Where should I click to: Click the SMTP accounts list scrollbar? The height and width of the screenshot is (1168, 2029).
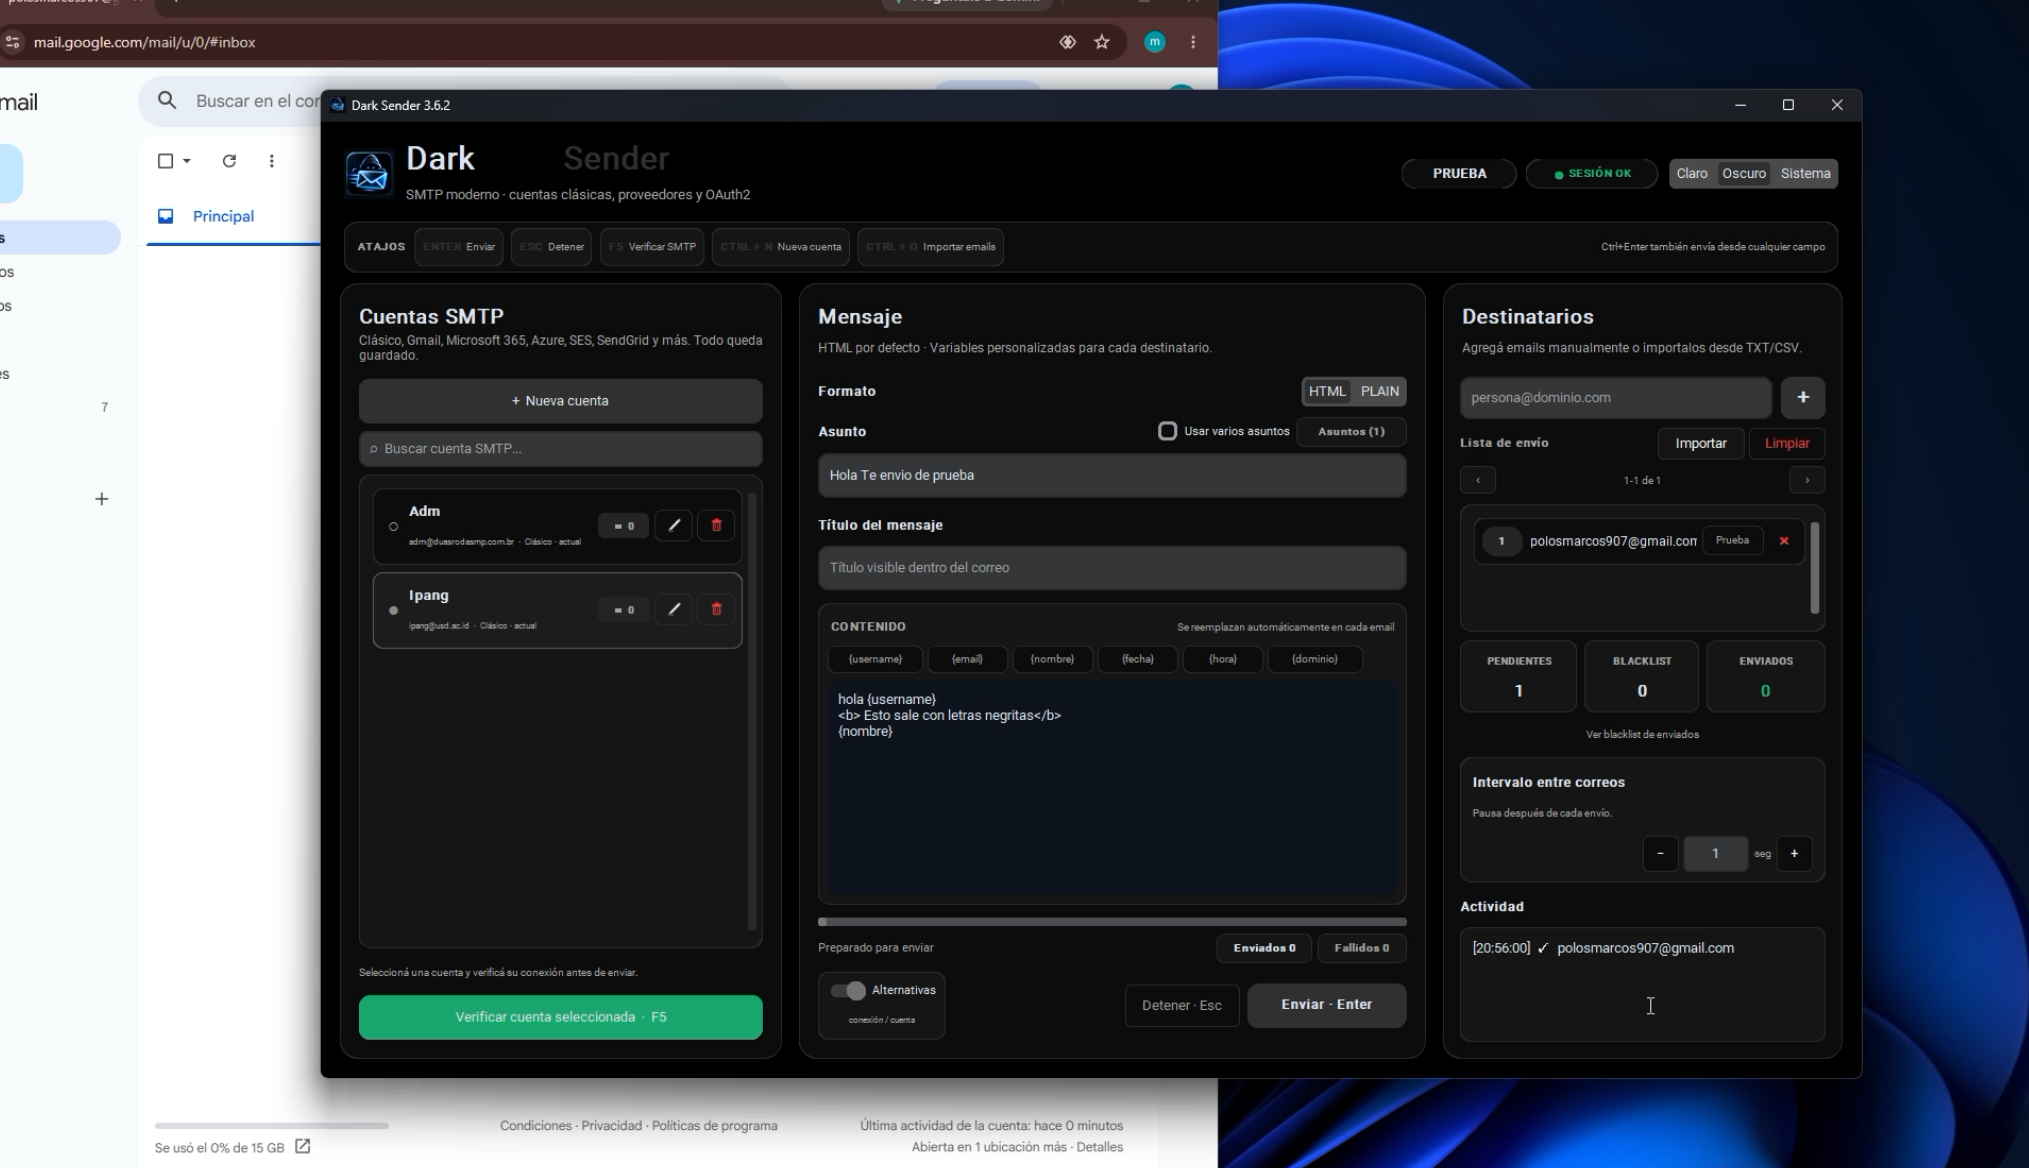click(x=752, y=710)
